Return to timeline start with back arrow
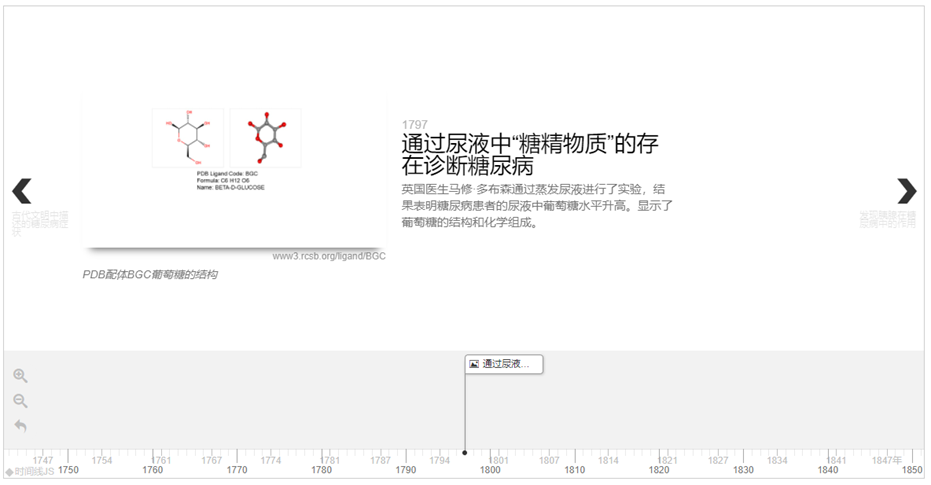This screenshot has height=485, width=931. (20, 426)
